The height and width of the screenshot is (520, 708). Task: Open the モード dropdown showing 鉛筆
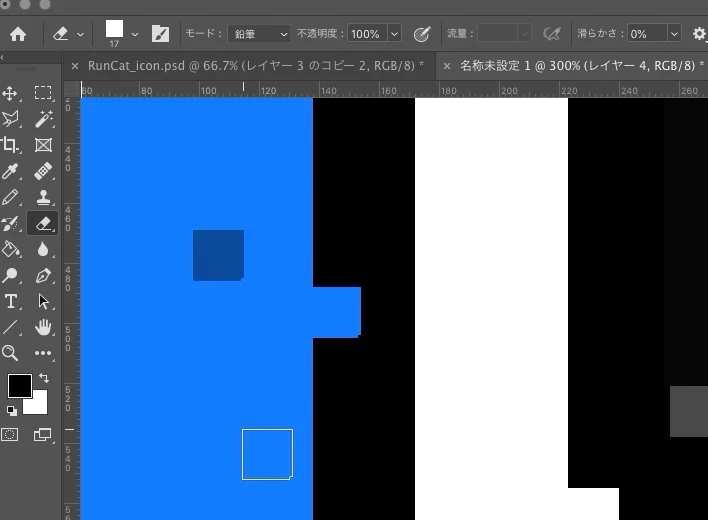[259, 34]
